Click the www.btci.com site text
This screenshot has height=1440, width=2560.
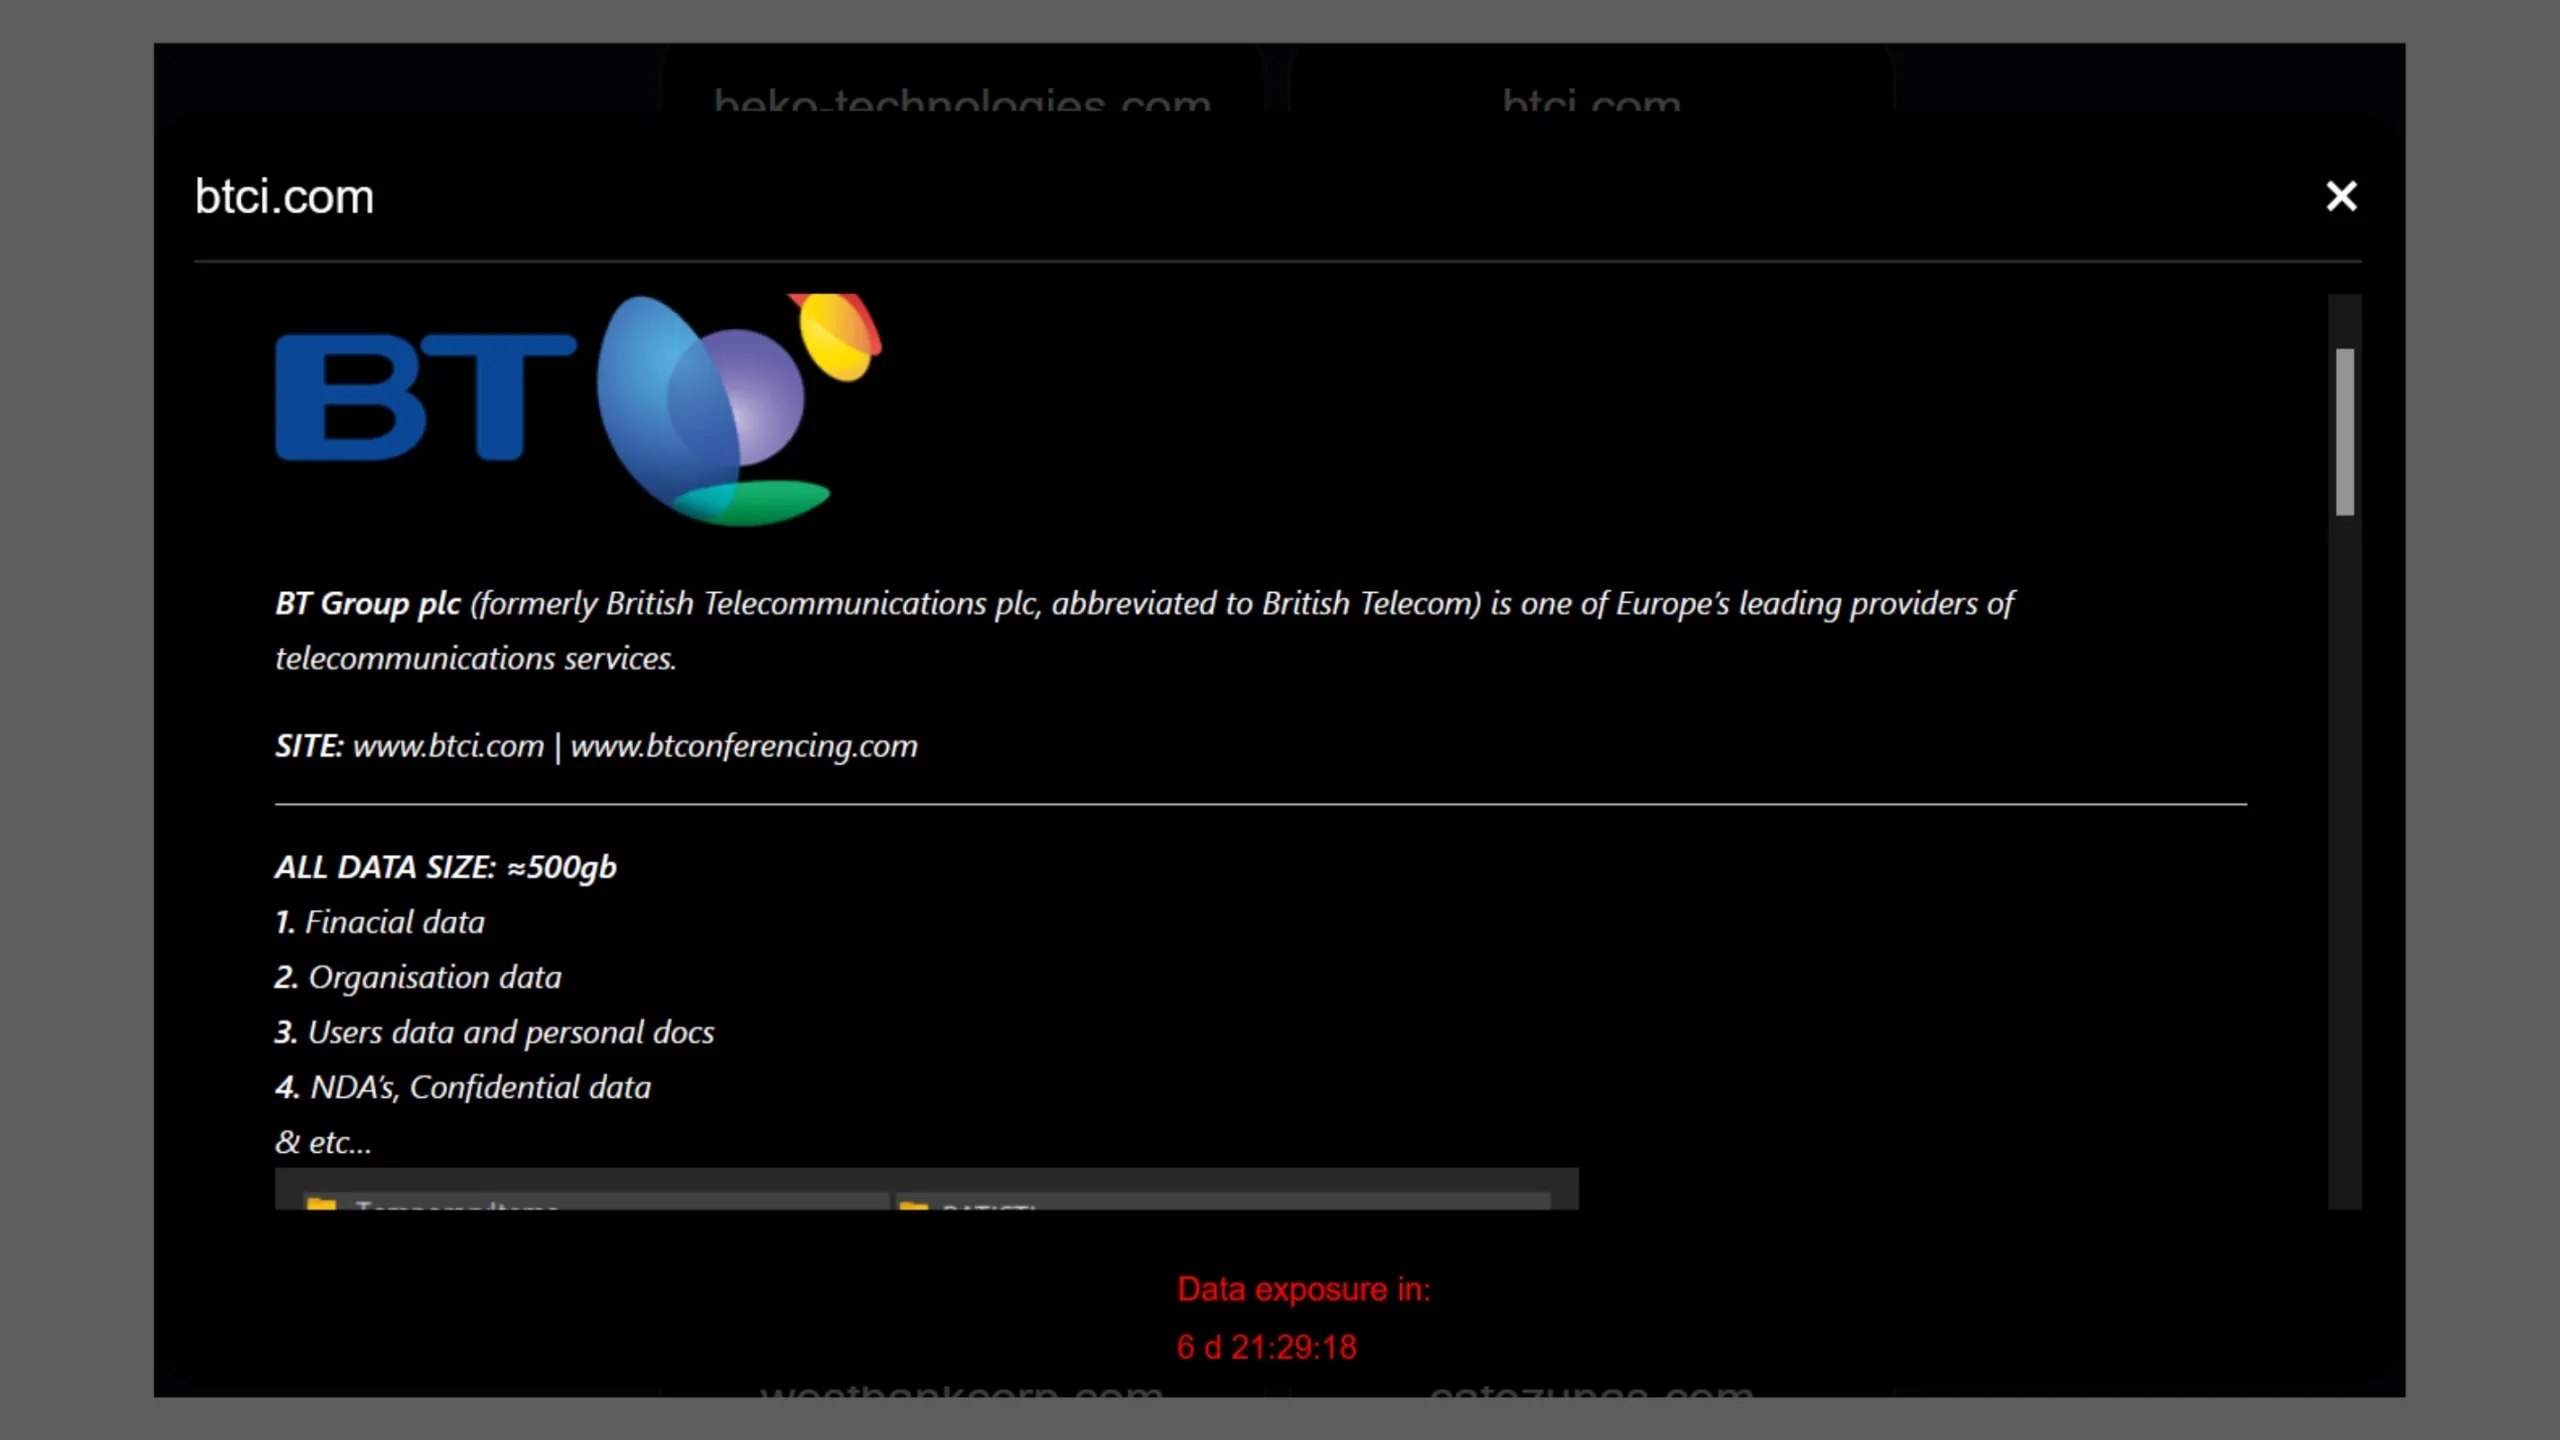point(448,746)
